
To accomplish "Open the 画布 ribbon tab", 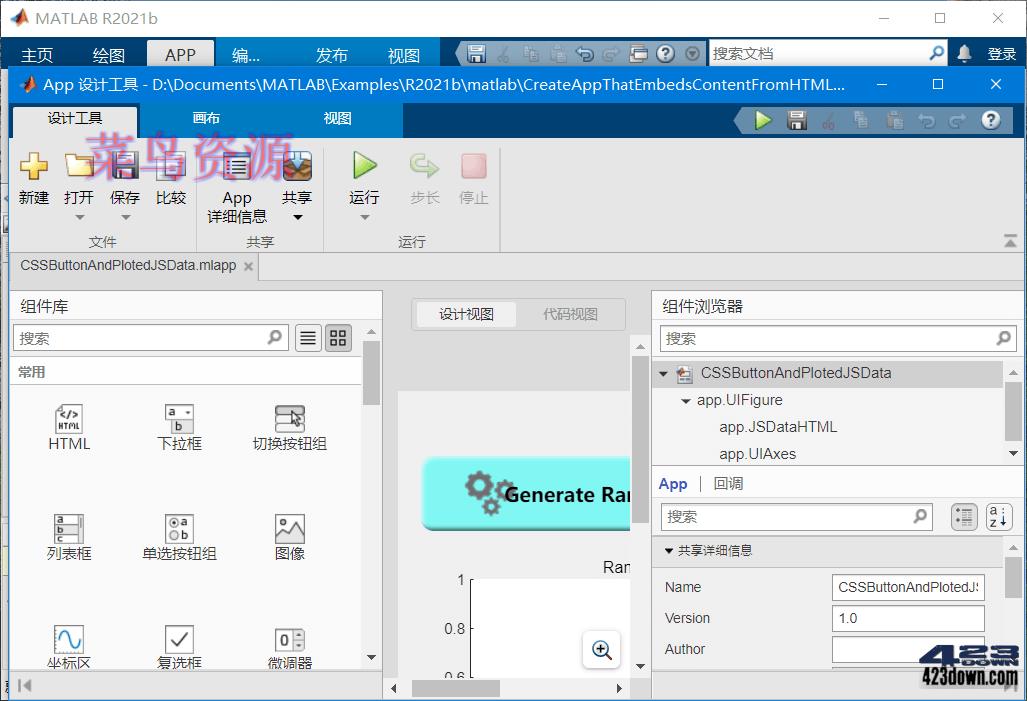I will [205, 119].
